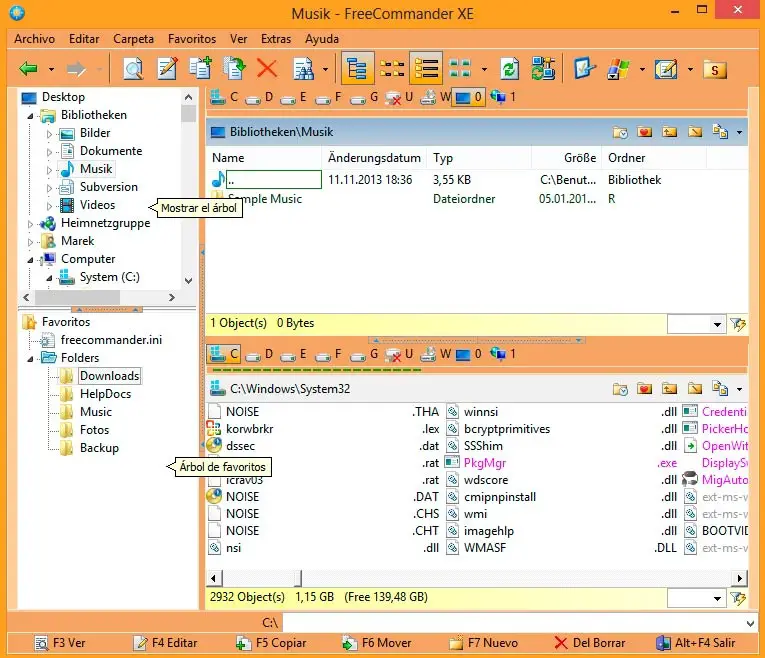Collapse the Folders node in favorites tree
The image size is (765, 658).
pos(32,358)
